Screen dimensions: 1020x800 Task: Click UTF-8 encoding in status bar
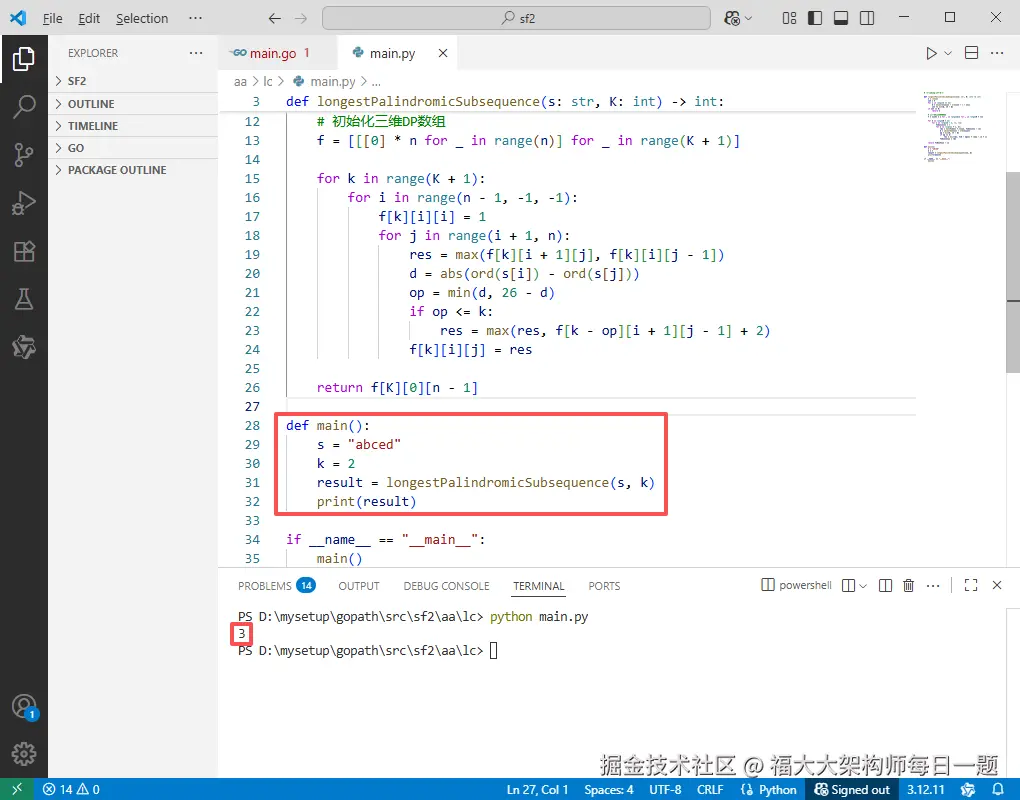[665, 790]
